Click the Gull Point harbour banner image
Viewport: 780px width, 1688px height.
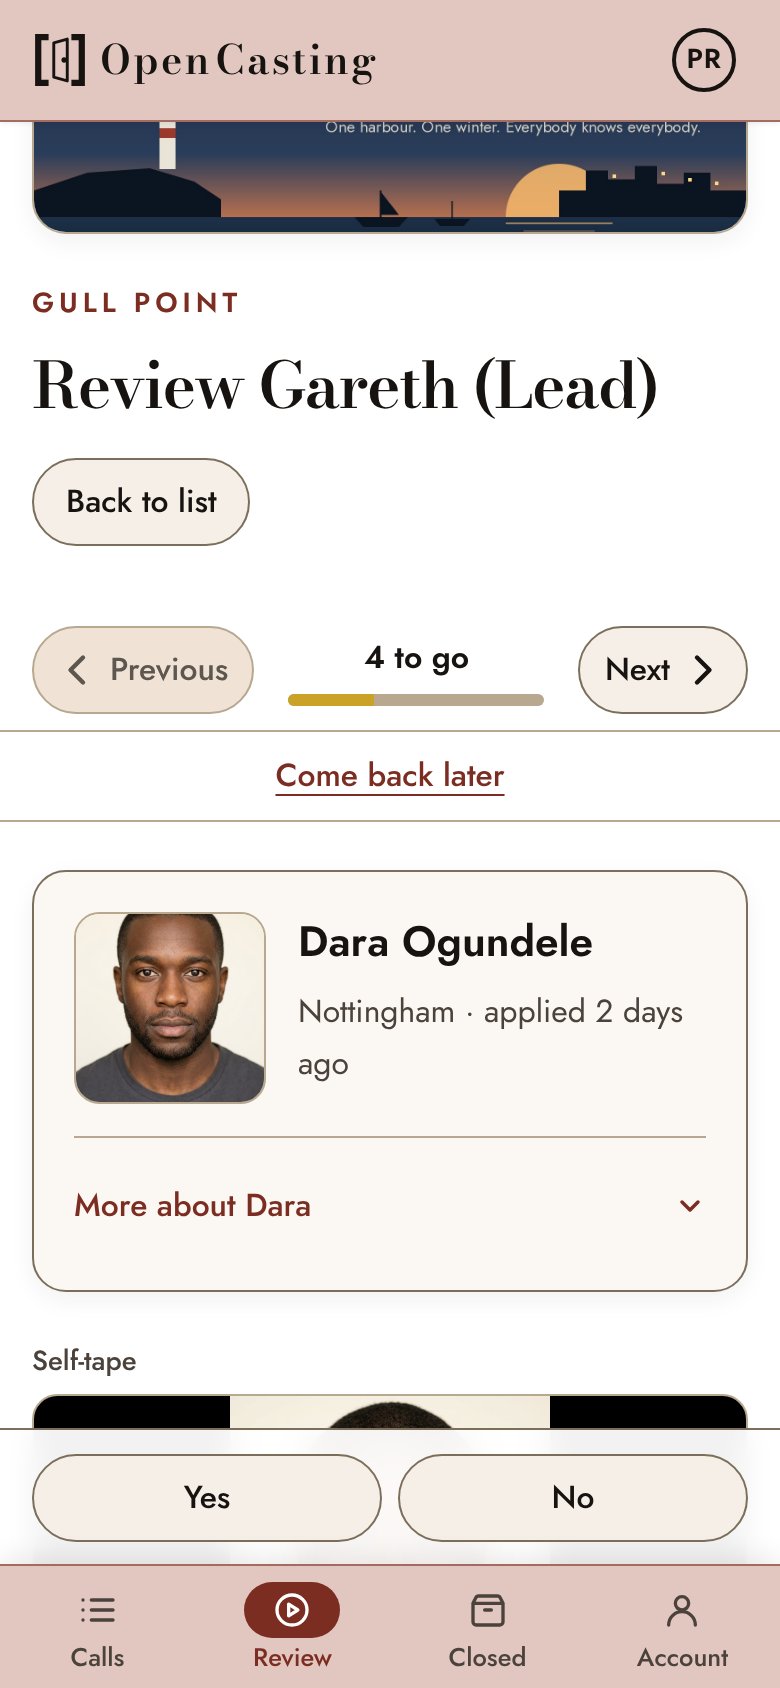390,177
